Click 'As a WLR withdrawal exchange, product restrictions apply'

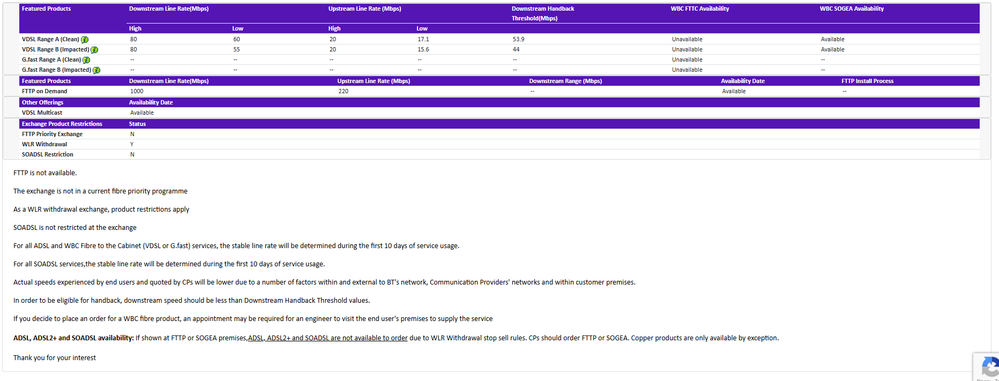(x=101, y=209)
